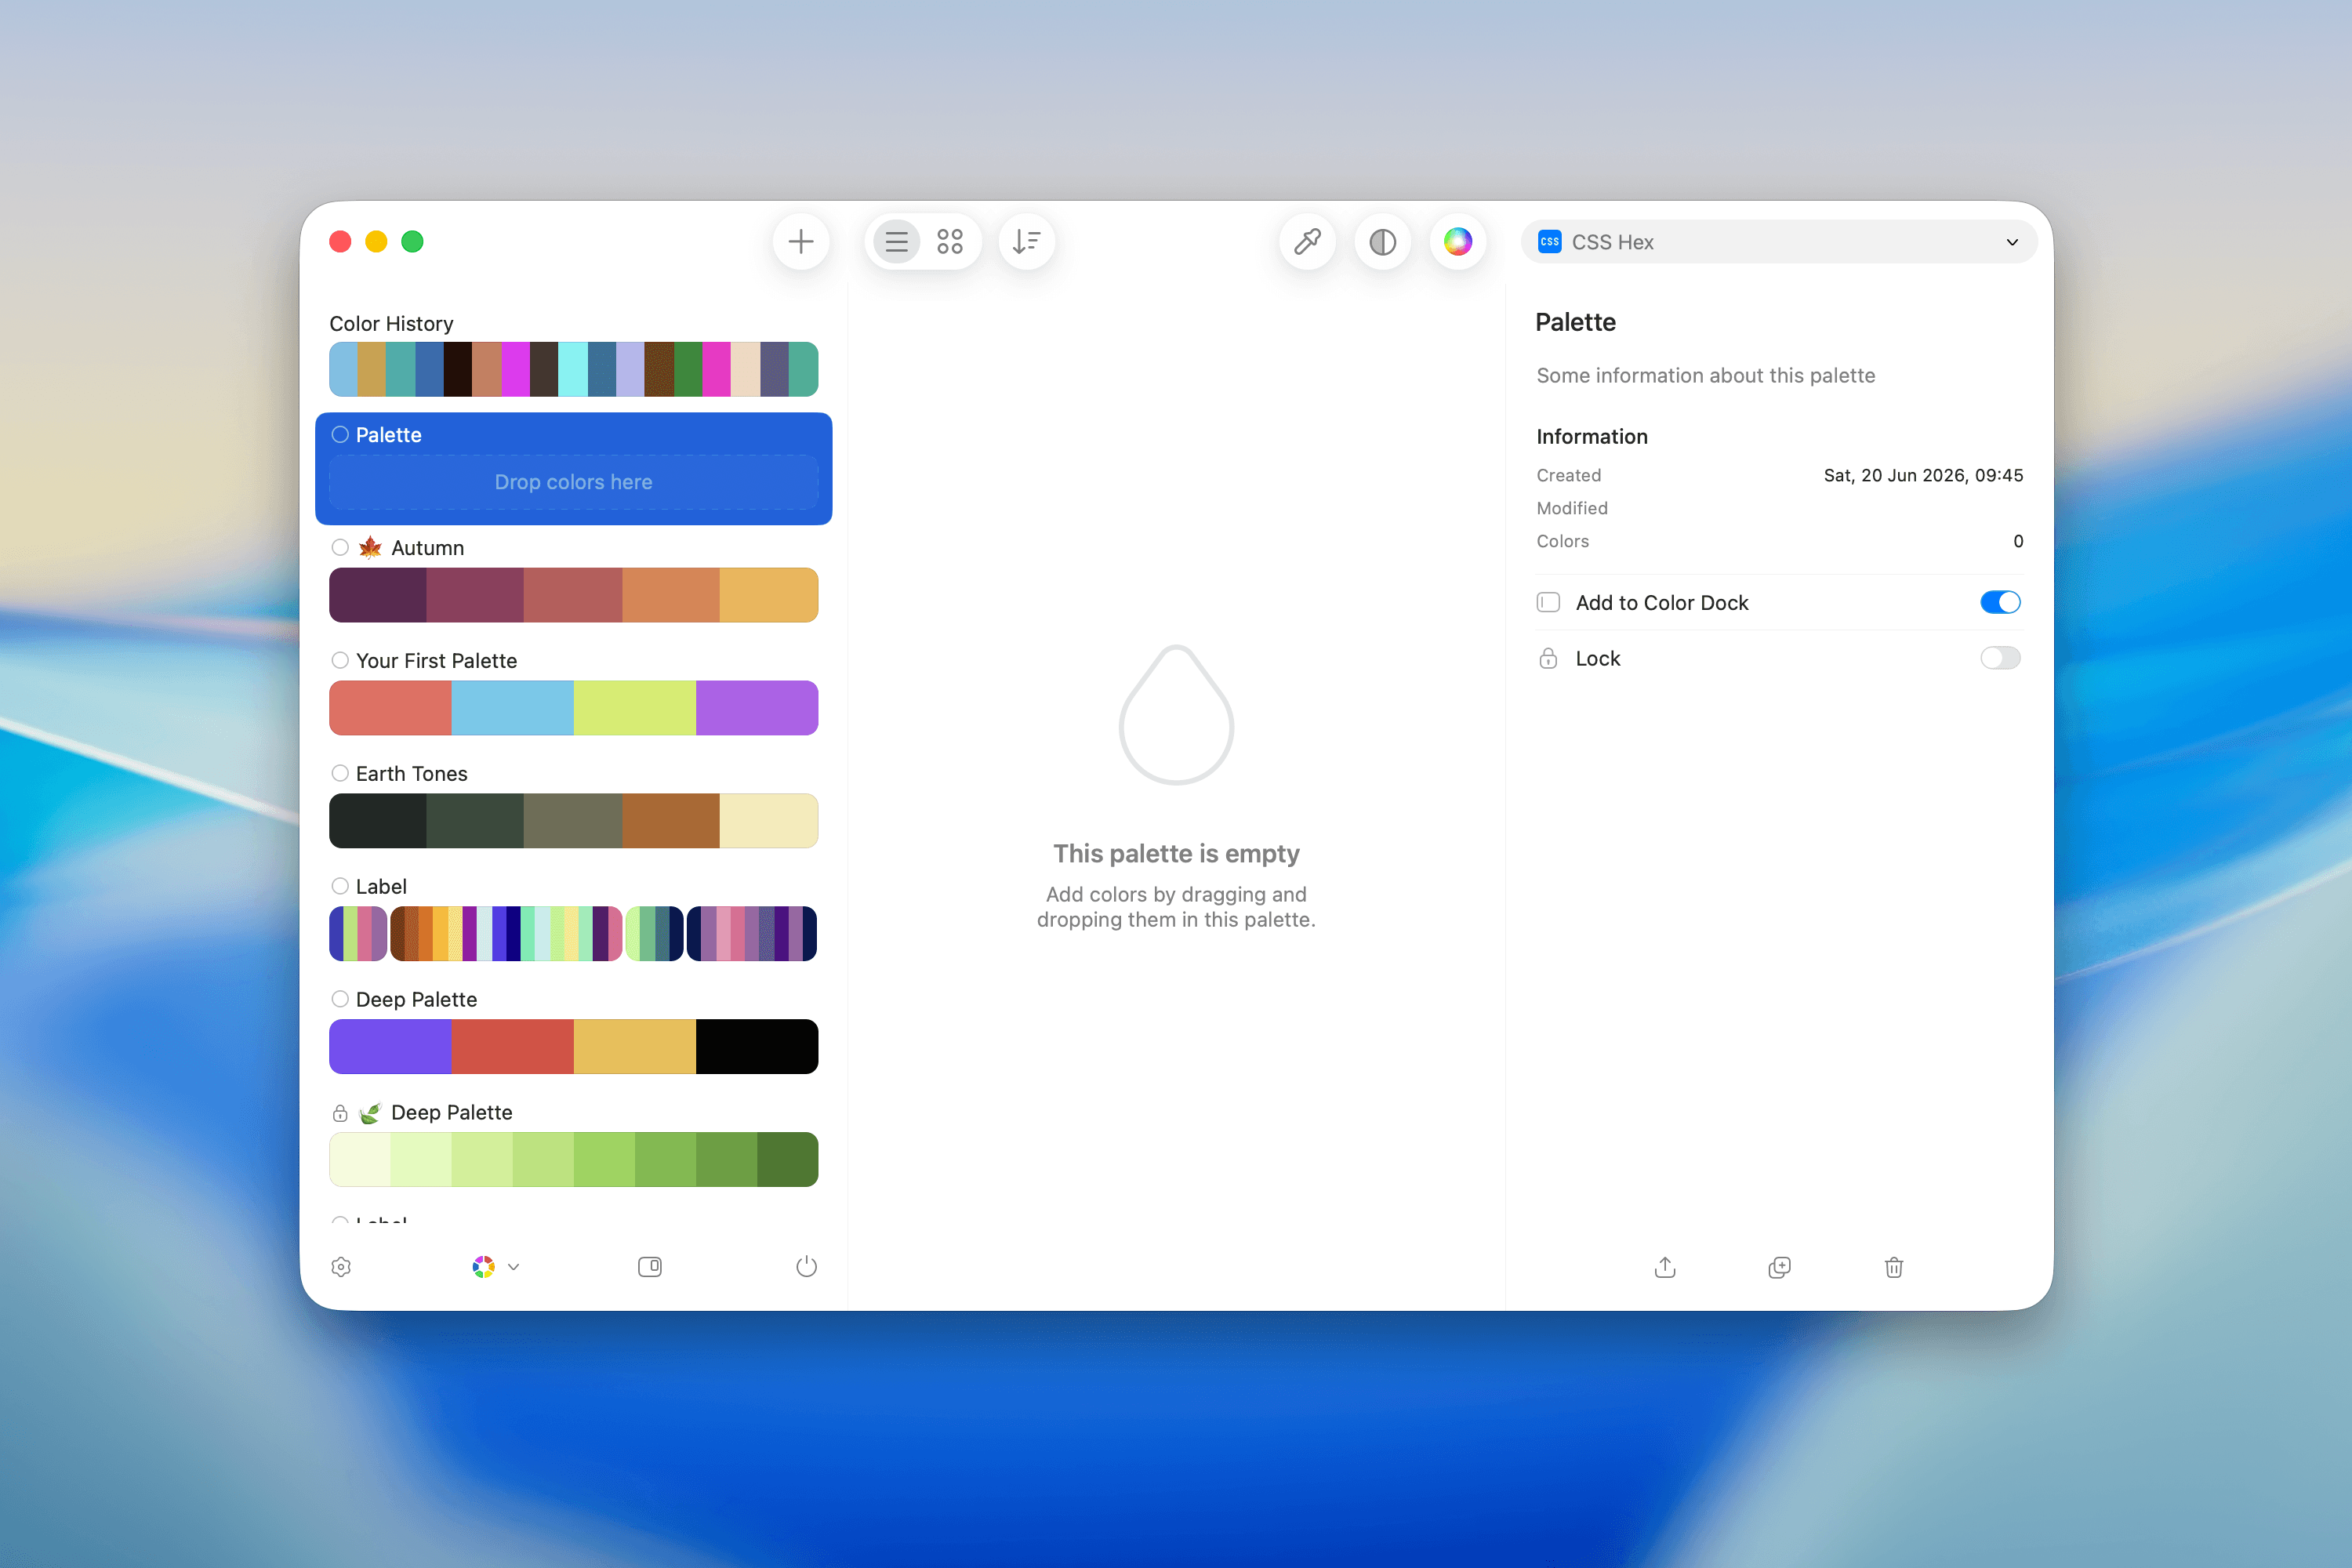Click the maple leaf icon beside Autumn
Viewport: 2352px width, 1568px height.
[x=370, y=547]
